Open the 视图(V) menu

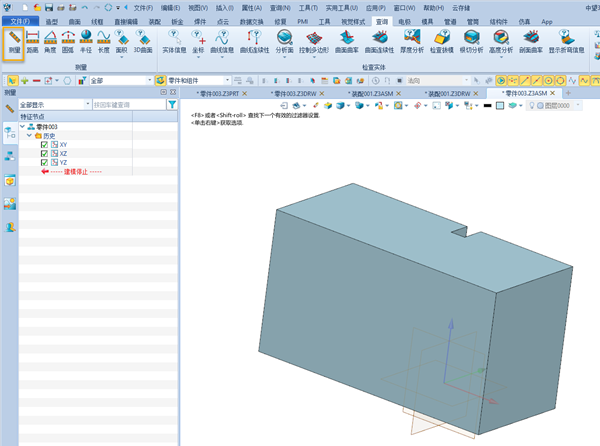(198, 8)
